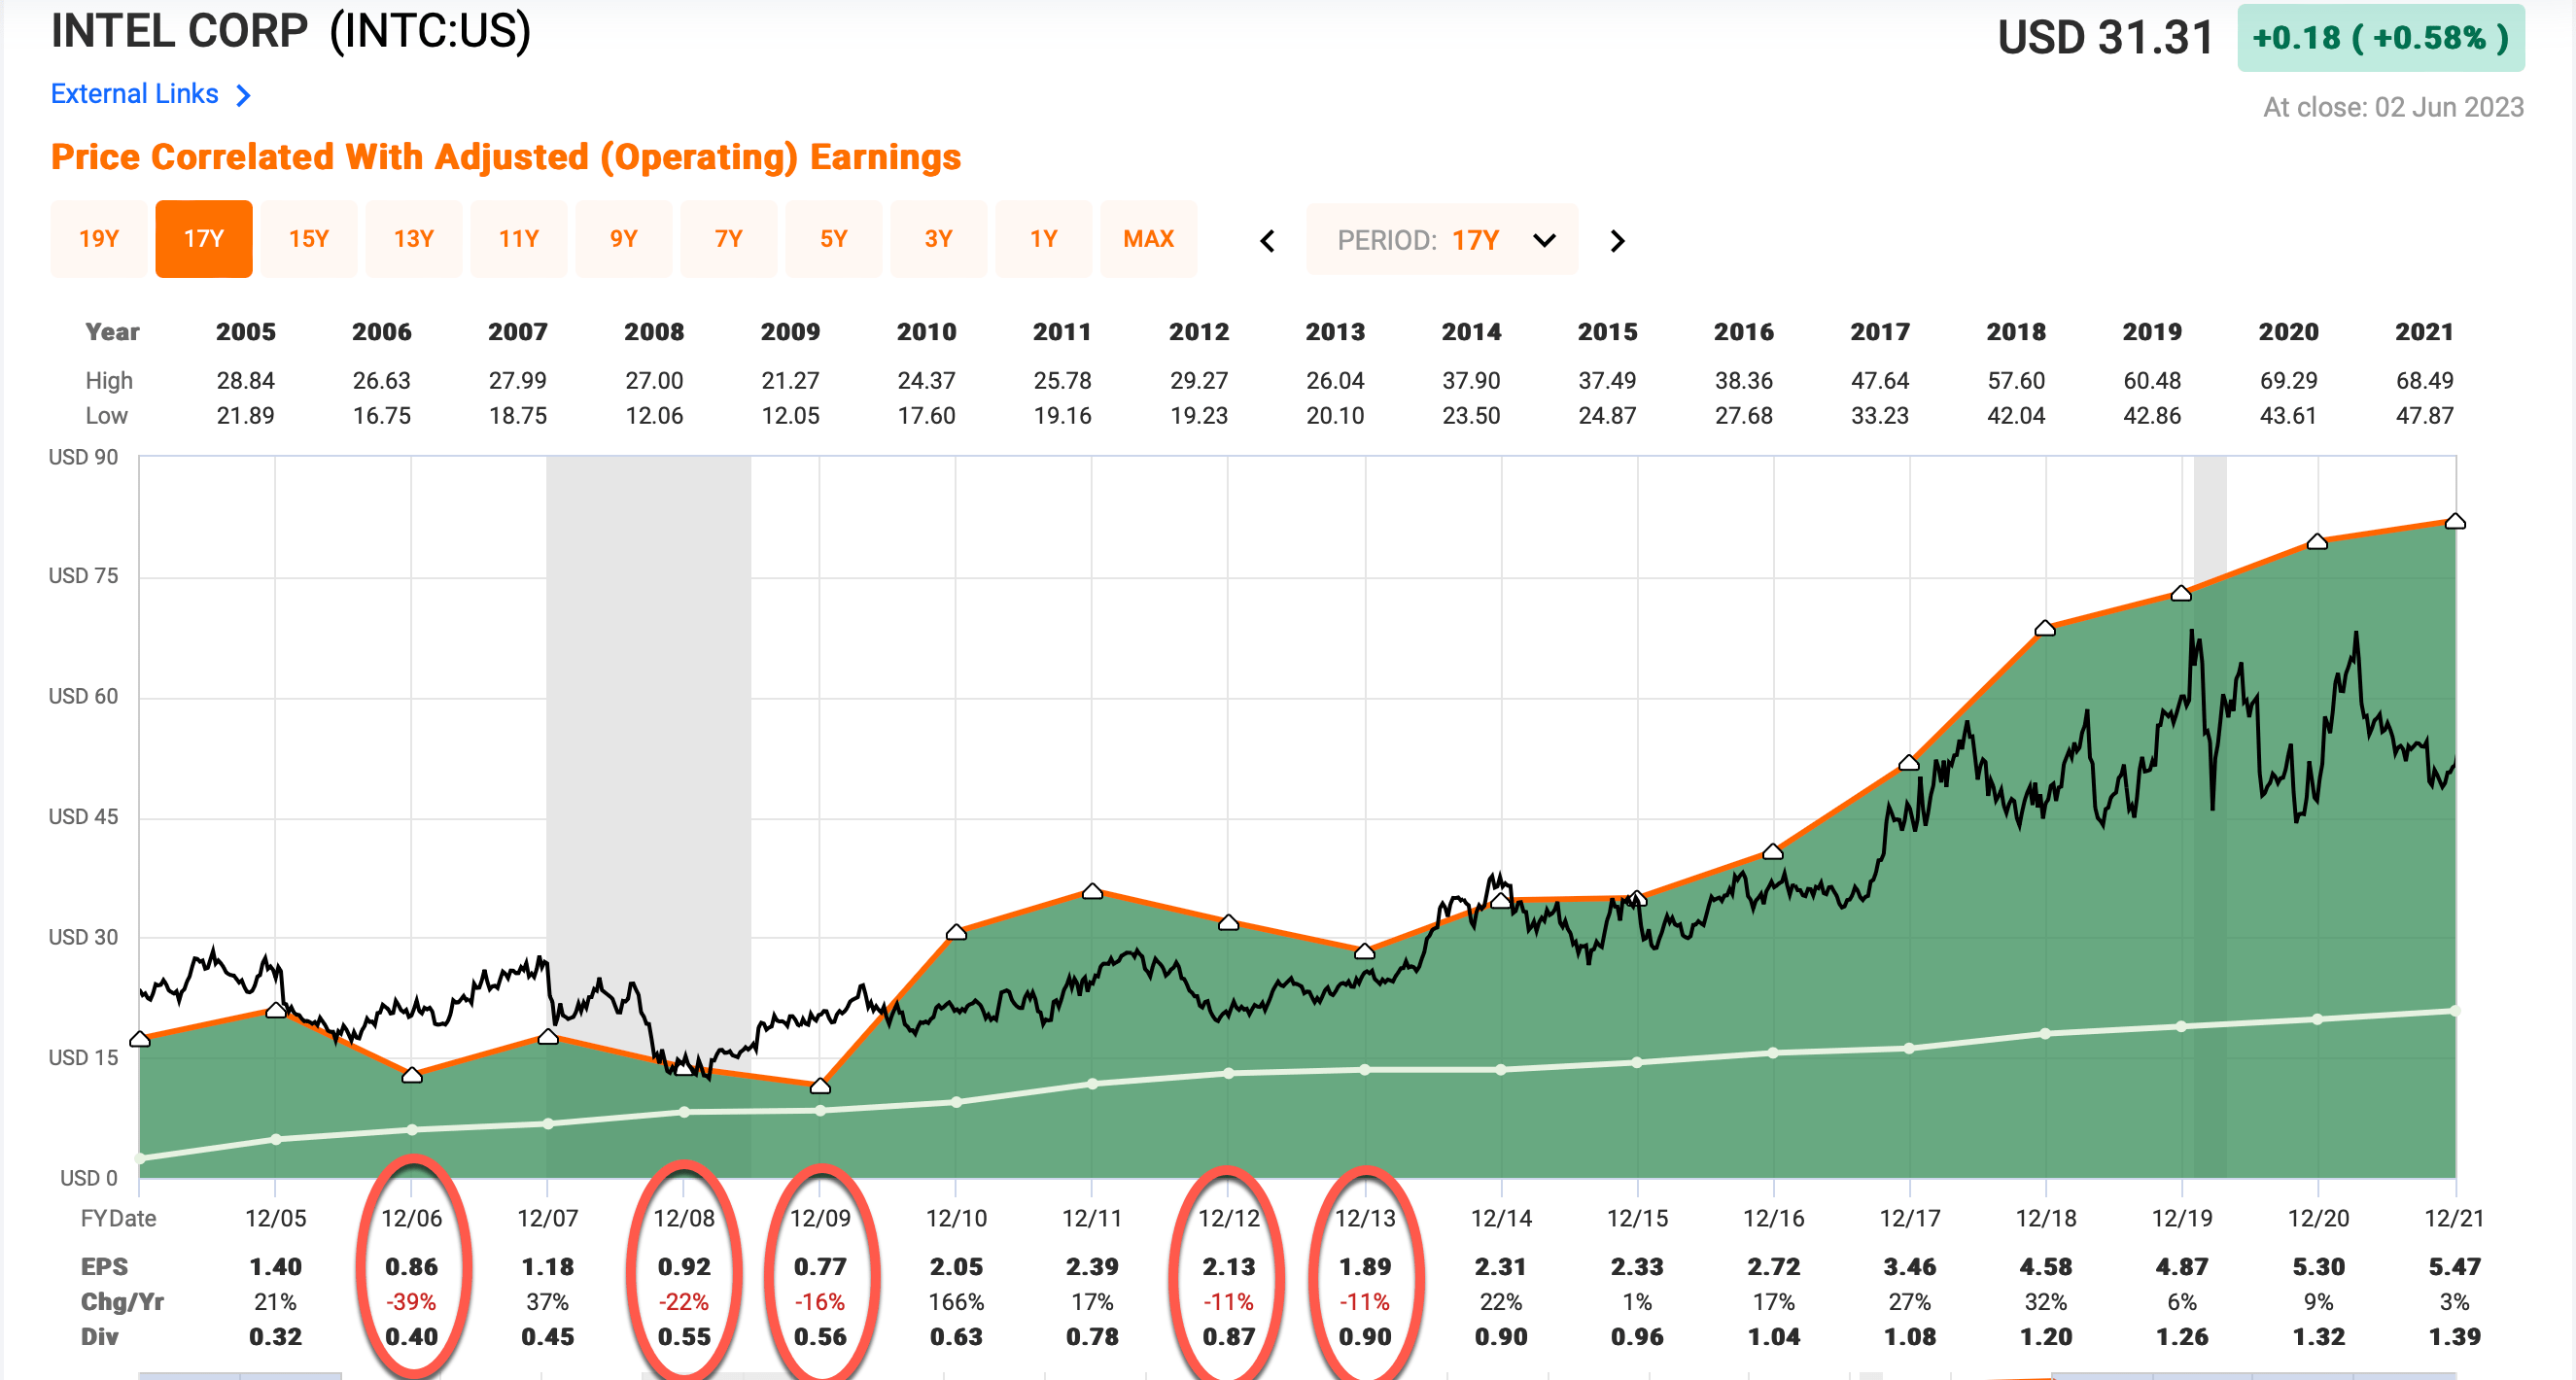Click the 12/06 earnings triangle marker
The image size is (2576, 1380).
click(412, 1075)
